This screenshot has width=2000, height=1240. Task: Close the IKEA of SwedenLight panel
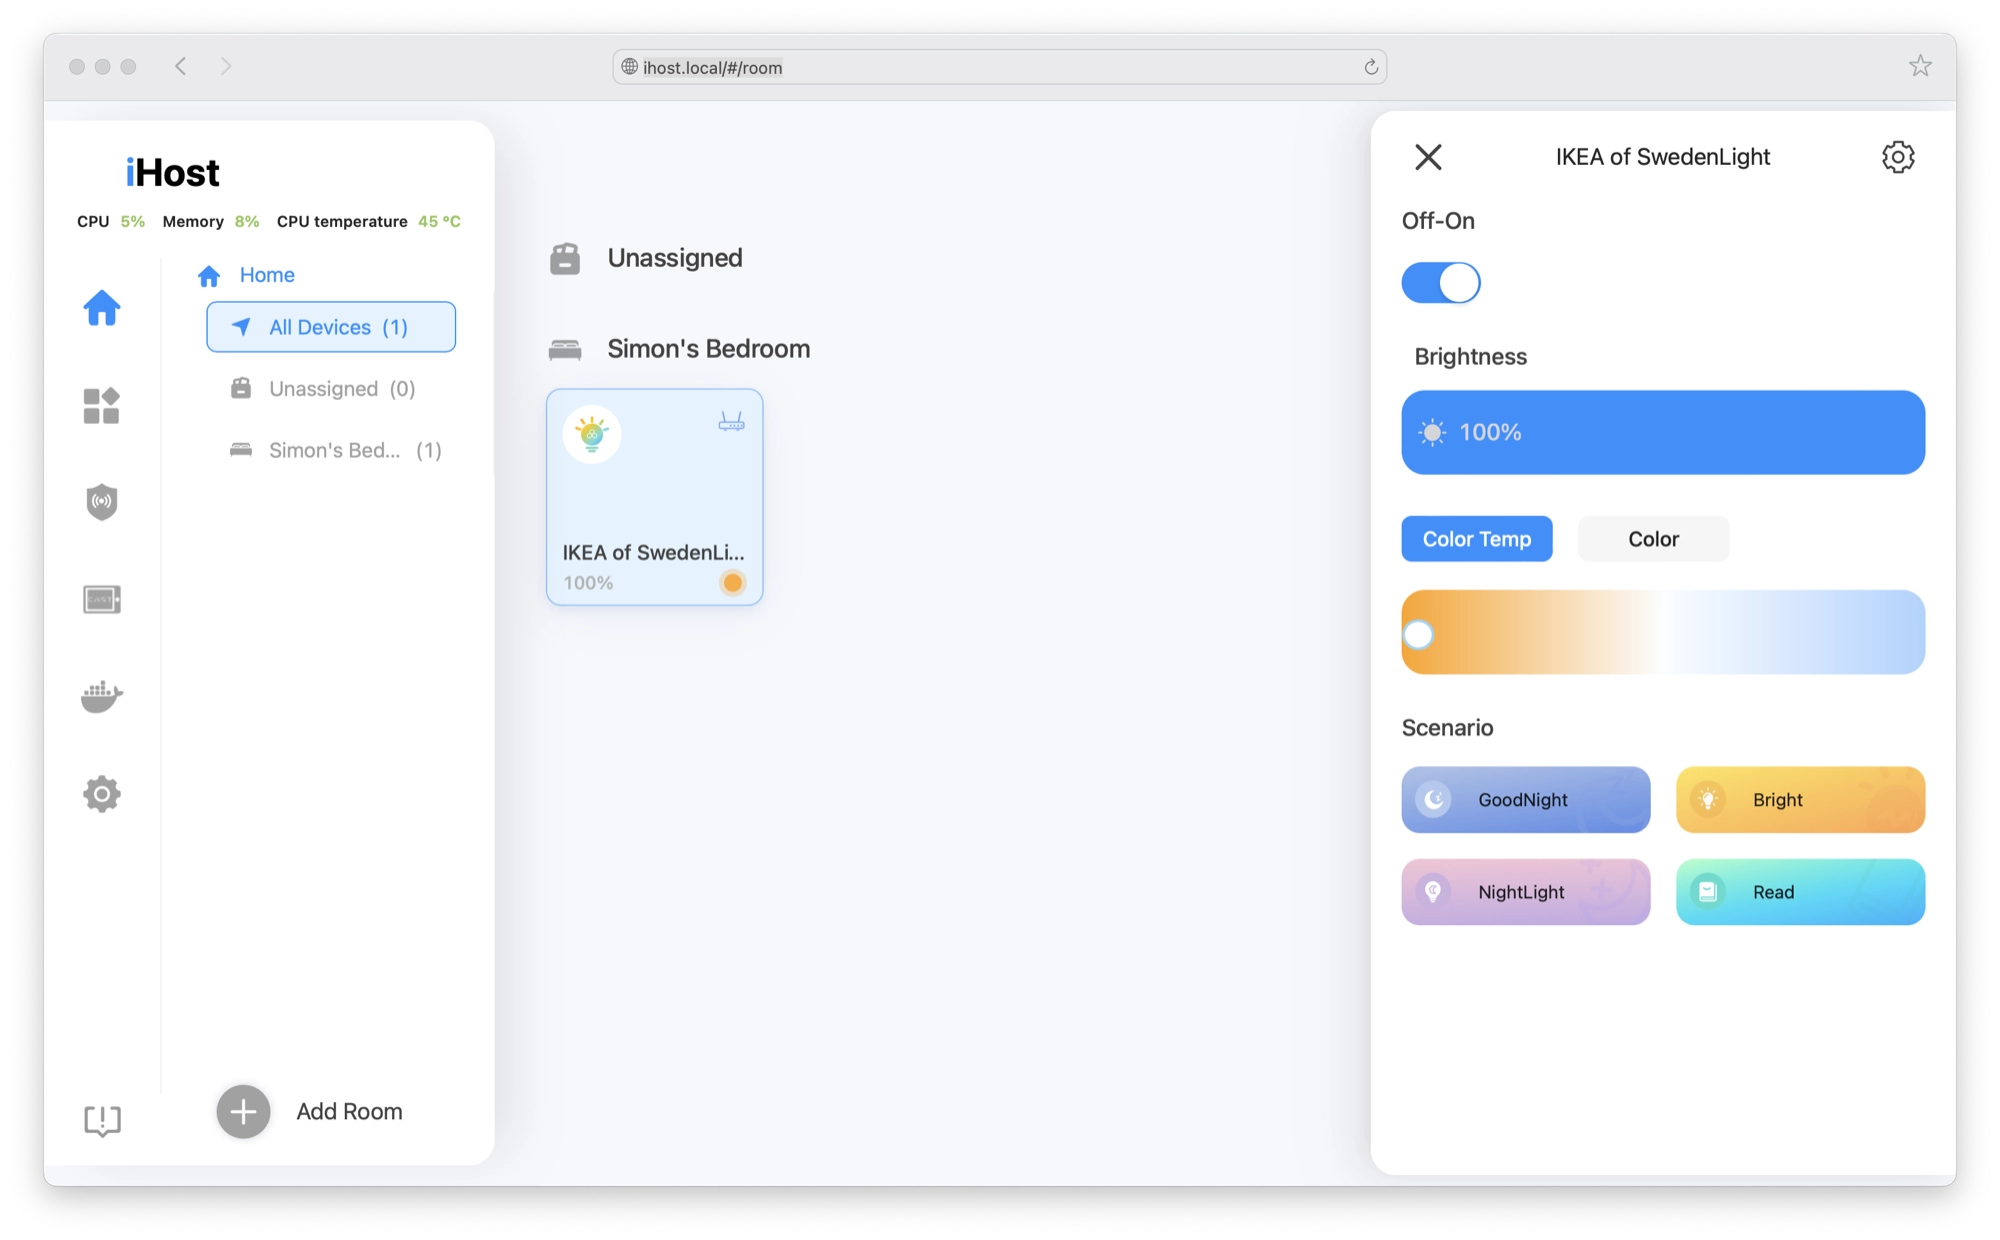click(1428, 157)
